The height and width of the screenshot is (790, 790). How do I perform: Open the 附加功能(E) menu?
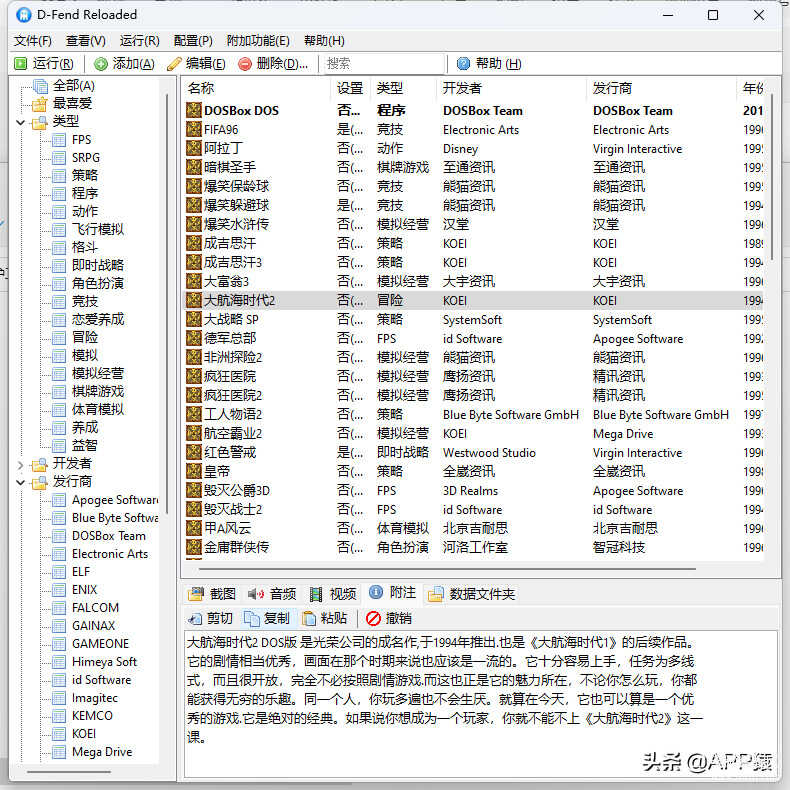[x=258, y=41]
